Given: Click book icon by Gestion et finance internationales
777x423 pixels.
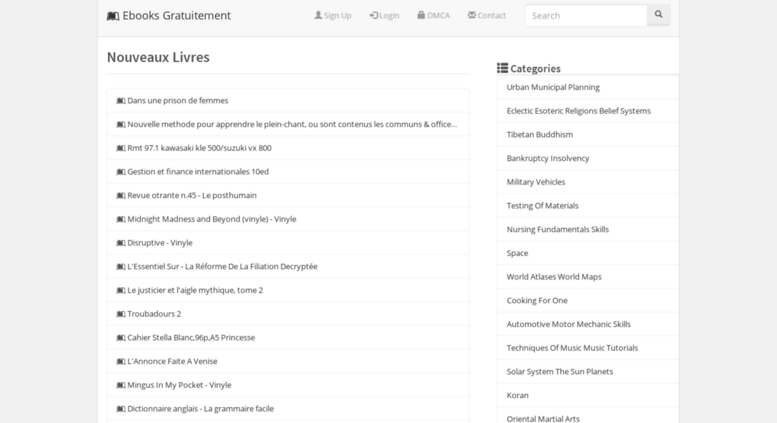Looking at the screenshot, I should click(x=121, y=172).
